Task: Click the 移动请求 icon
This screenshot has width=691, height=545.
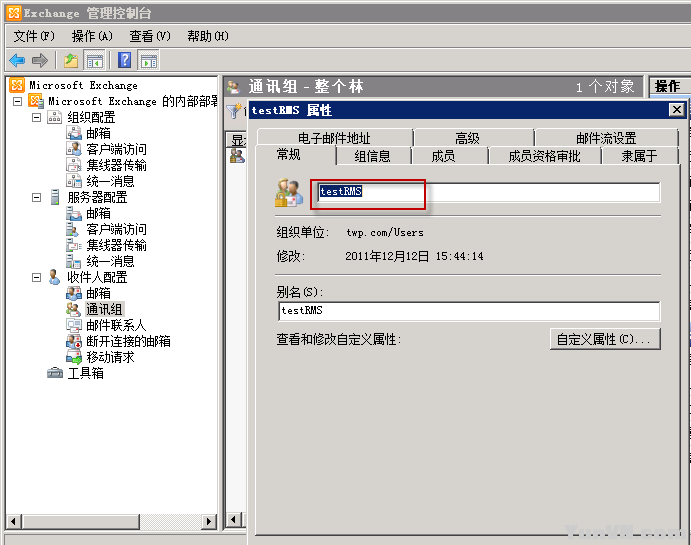Action: tap(74, 357)
